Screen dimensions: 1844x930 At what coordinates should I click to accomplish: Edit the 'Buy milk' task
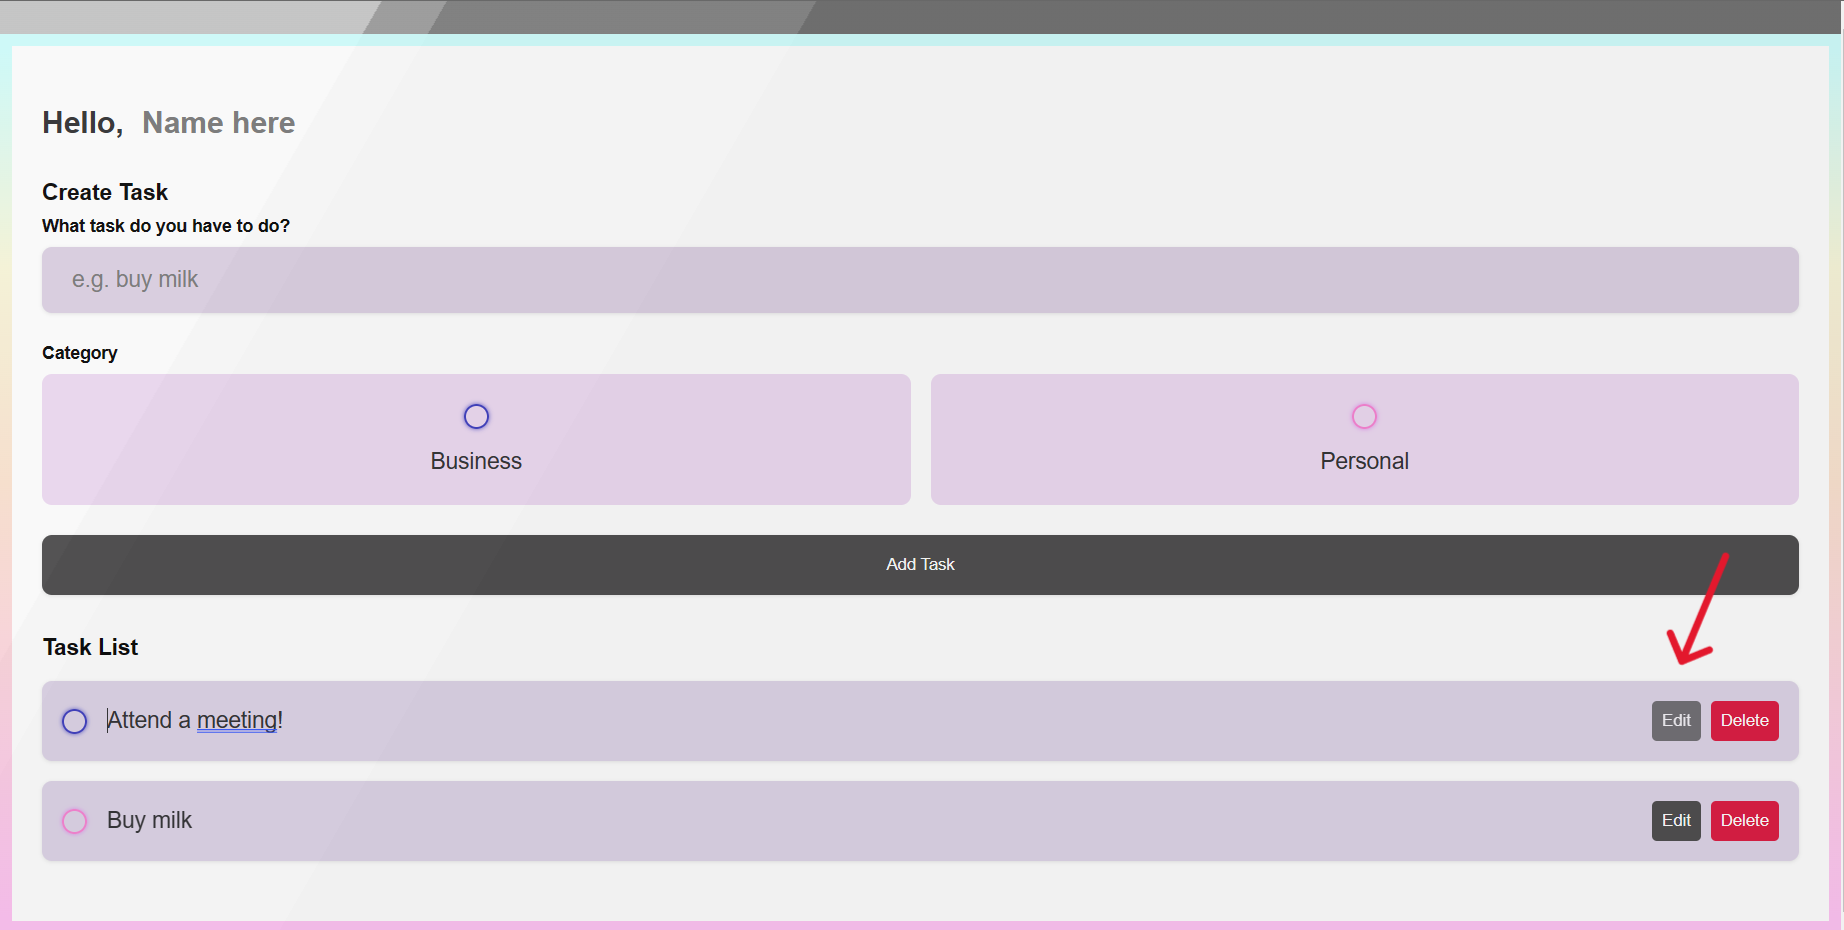point(1675,820)
